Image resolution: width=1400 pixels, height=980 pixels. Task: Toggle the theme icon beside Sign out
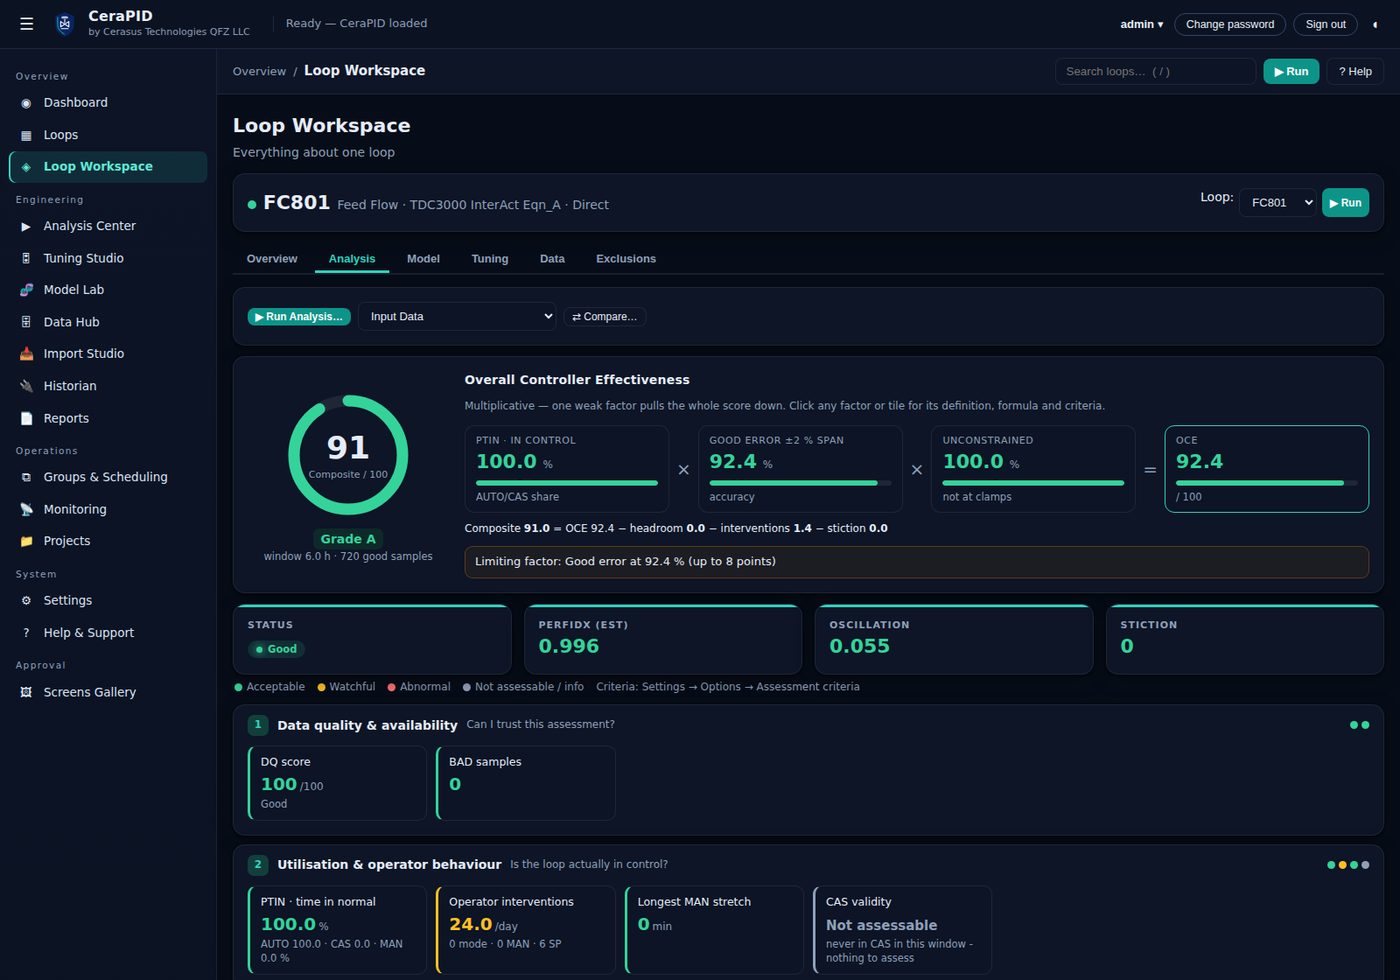[x=1375, y=24]
